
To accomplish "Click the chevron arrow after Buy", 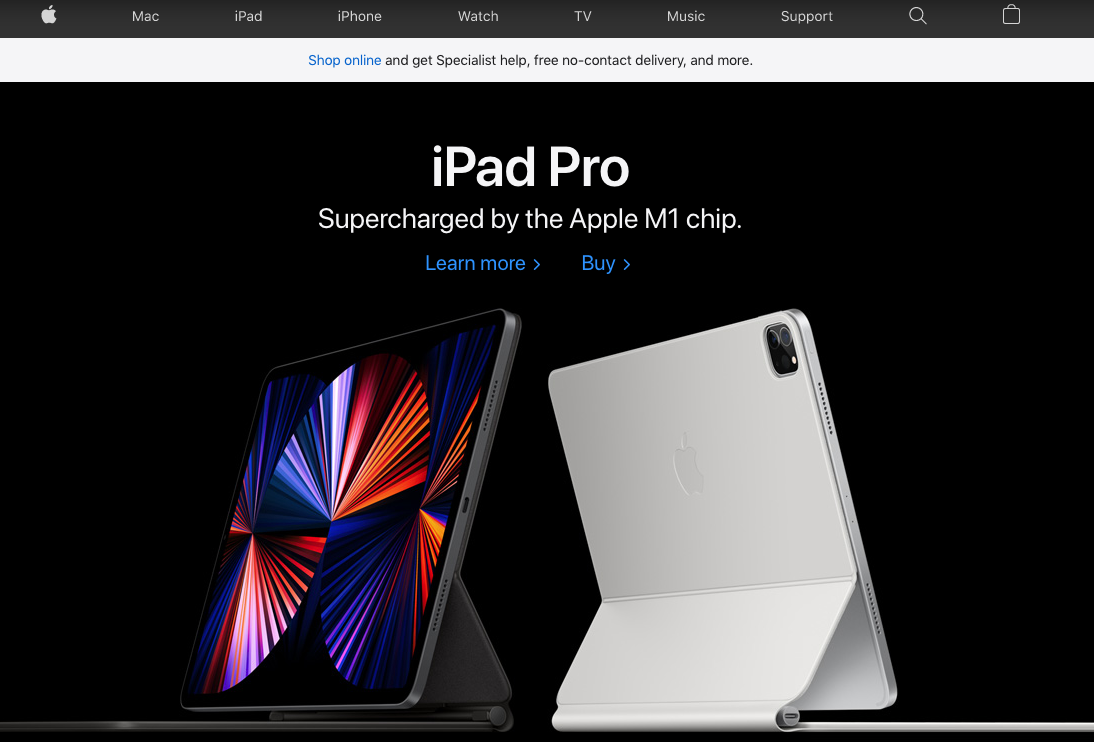I will point(627,265).
